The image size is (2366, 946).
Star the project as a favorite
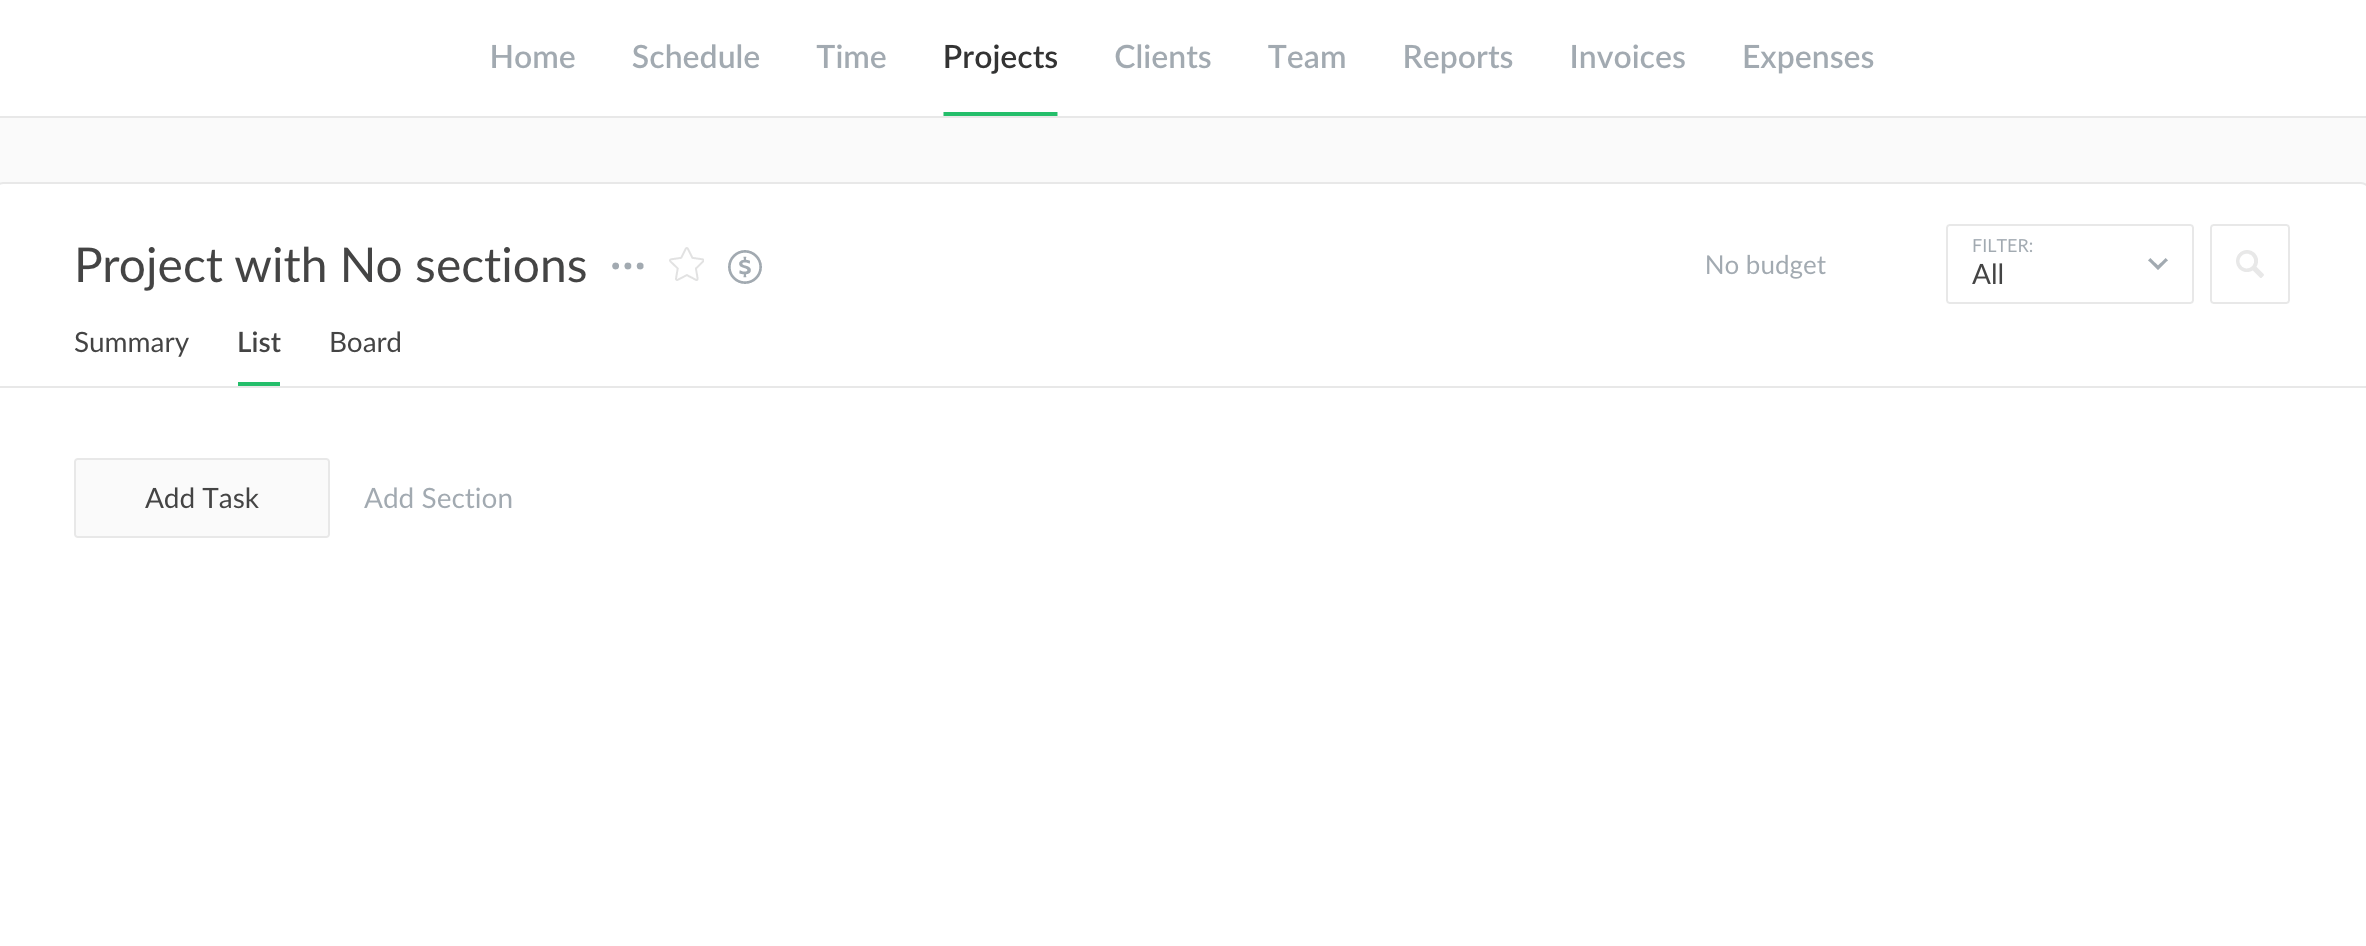[x=686, y=266]
